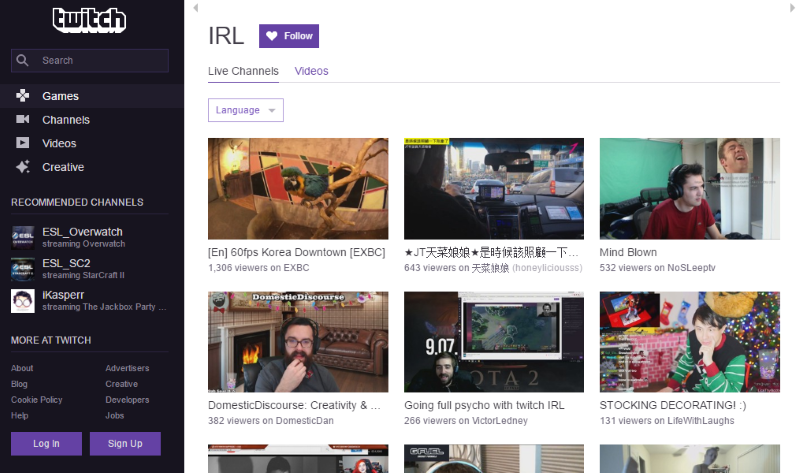Click title 'Going full psycho with twitch IRL'
This screenshot has height=473, width=800.
(484, 405)
